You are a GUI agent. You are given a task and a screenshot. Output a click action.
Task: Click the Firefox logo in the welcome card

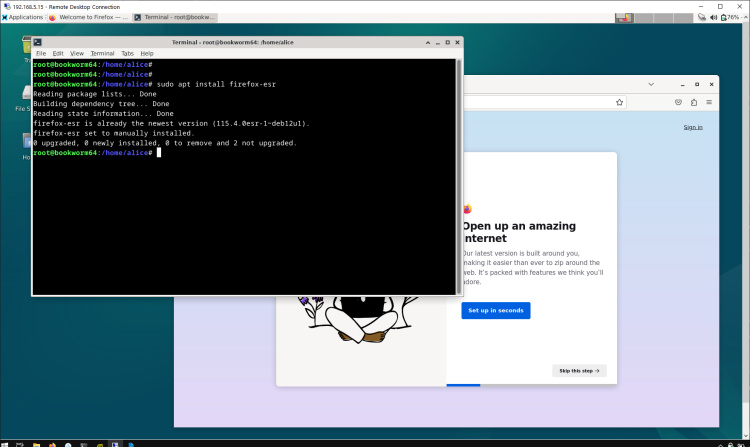467,209
